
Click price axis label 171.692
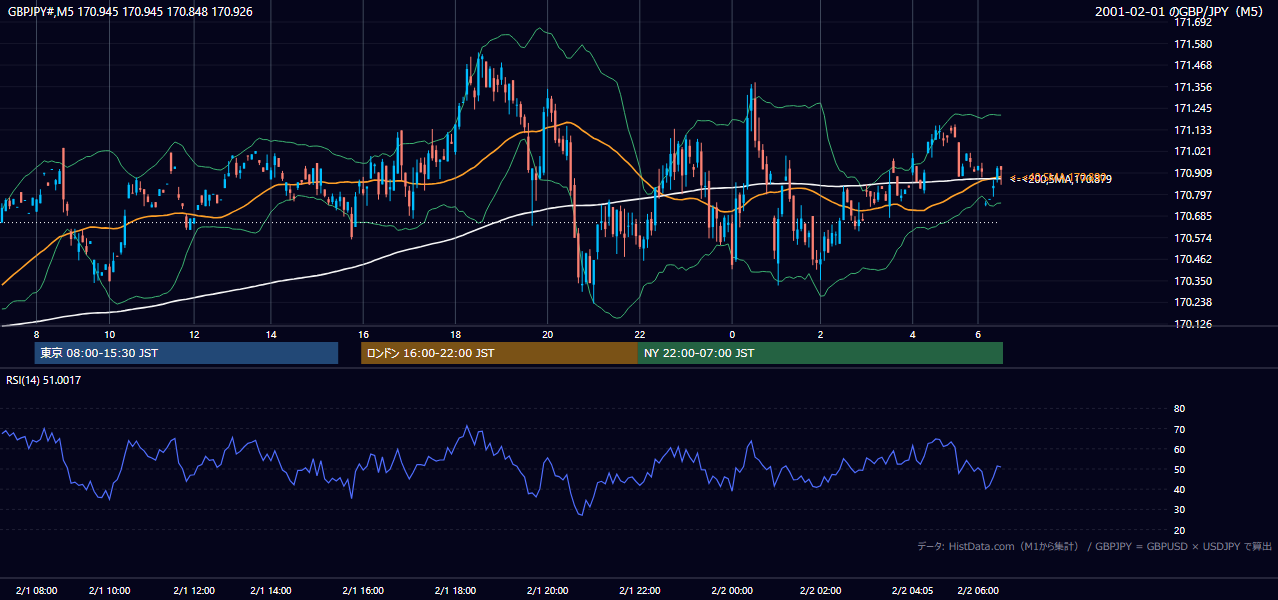pyautogui.click(x=1192, y=22)
